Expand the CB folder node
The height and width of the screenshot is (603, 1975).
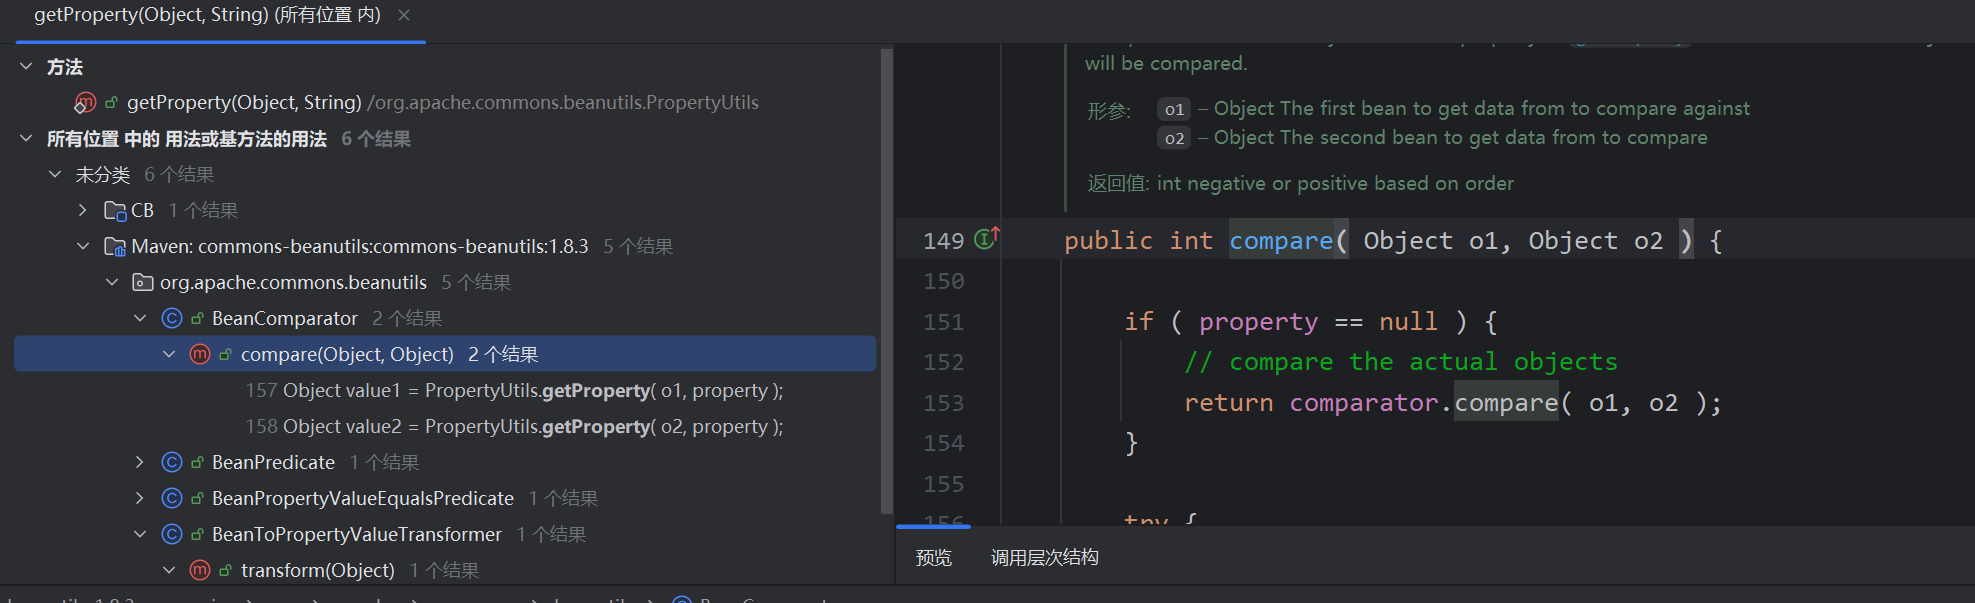[83, 210]
